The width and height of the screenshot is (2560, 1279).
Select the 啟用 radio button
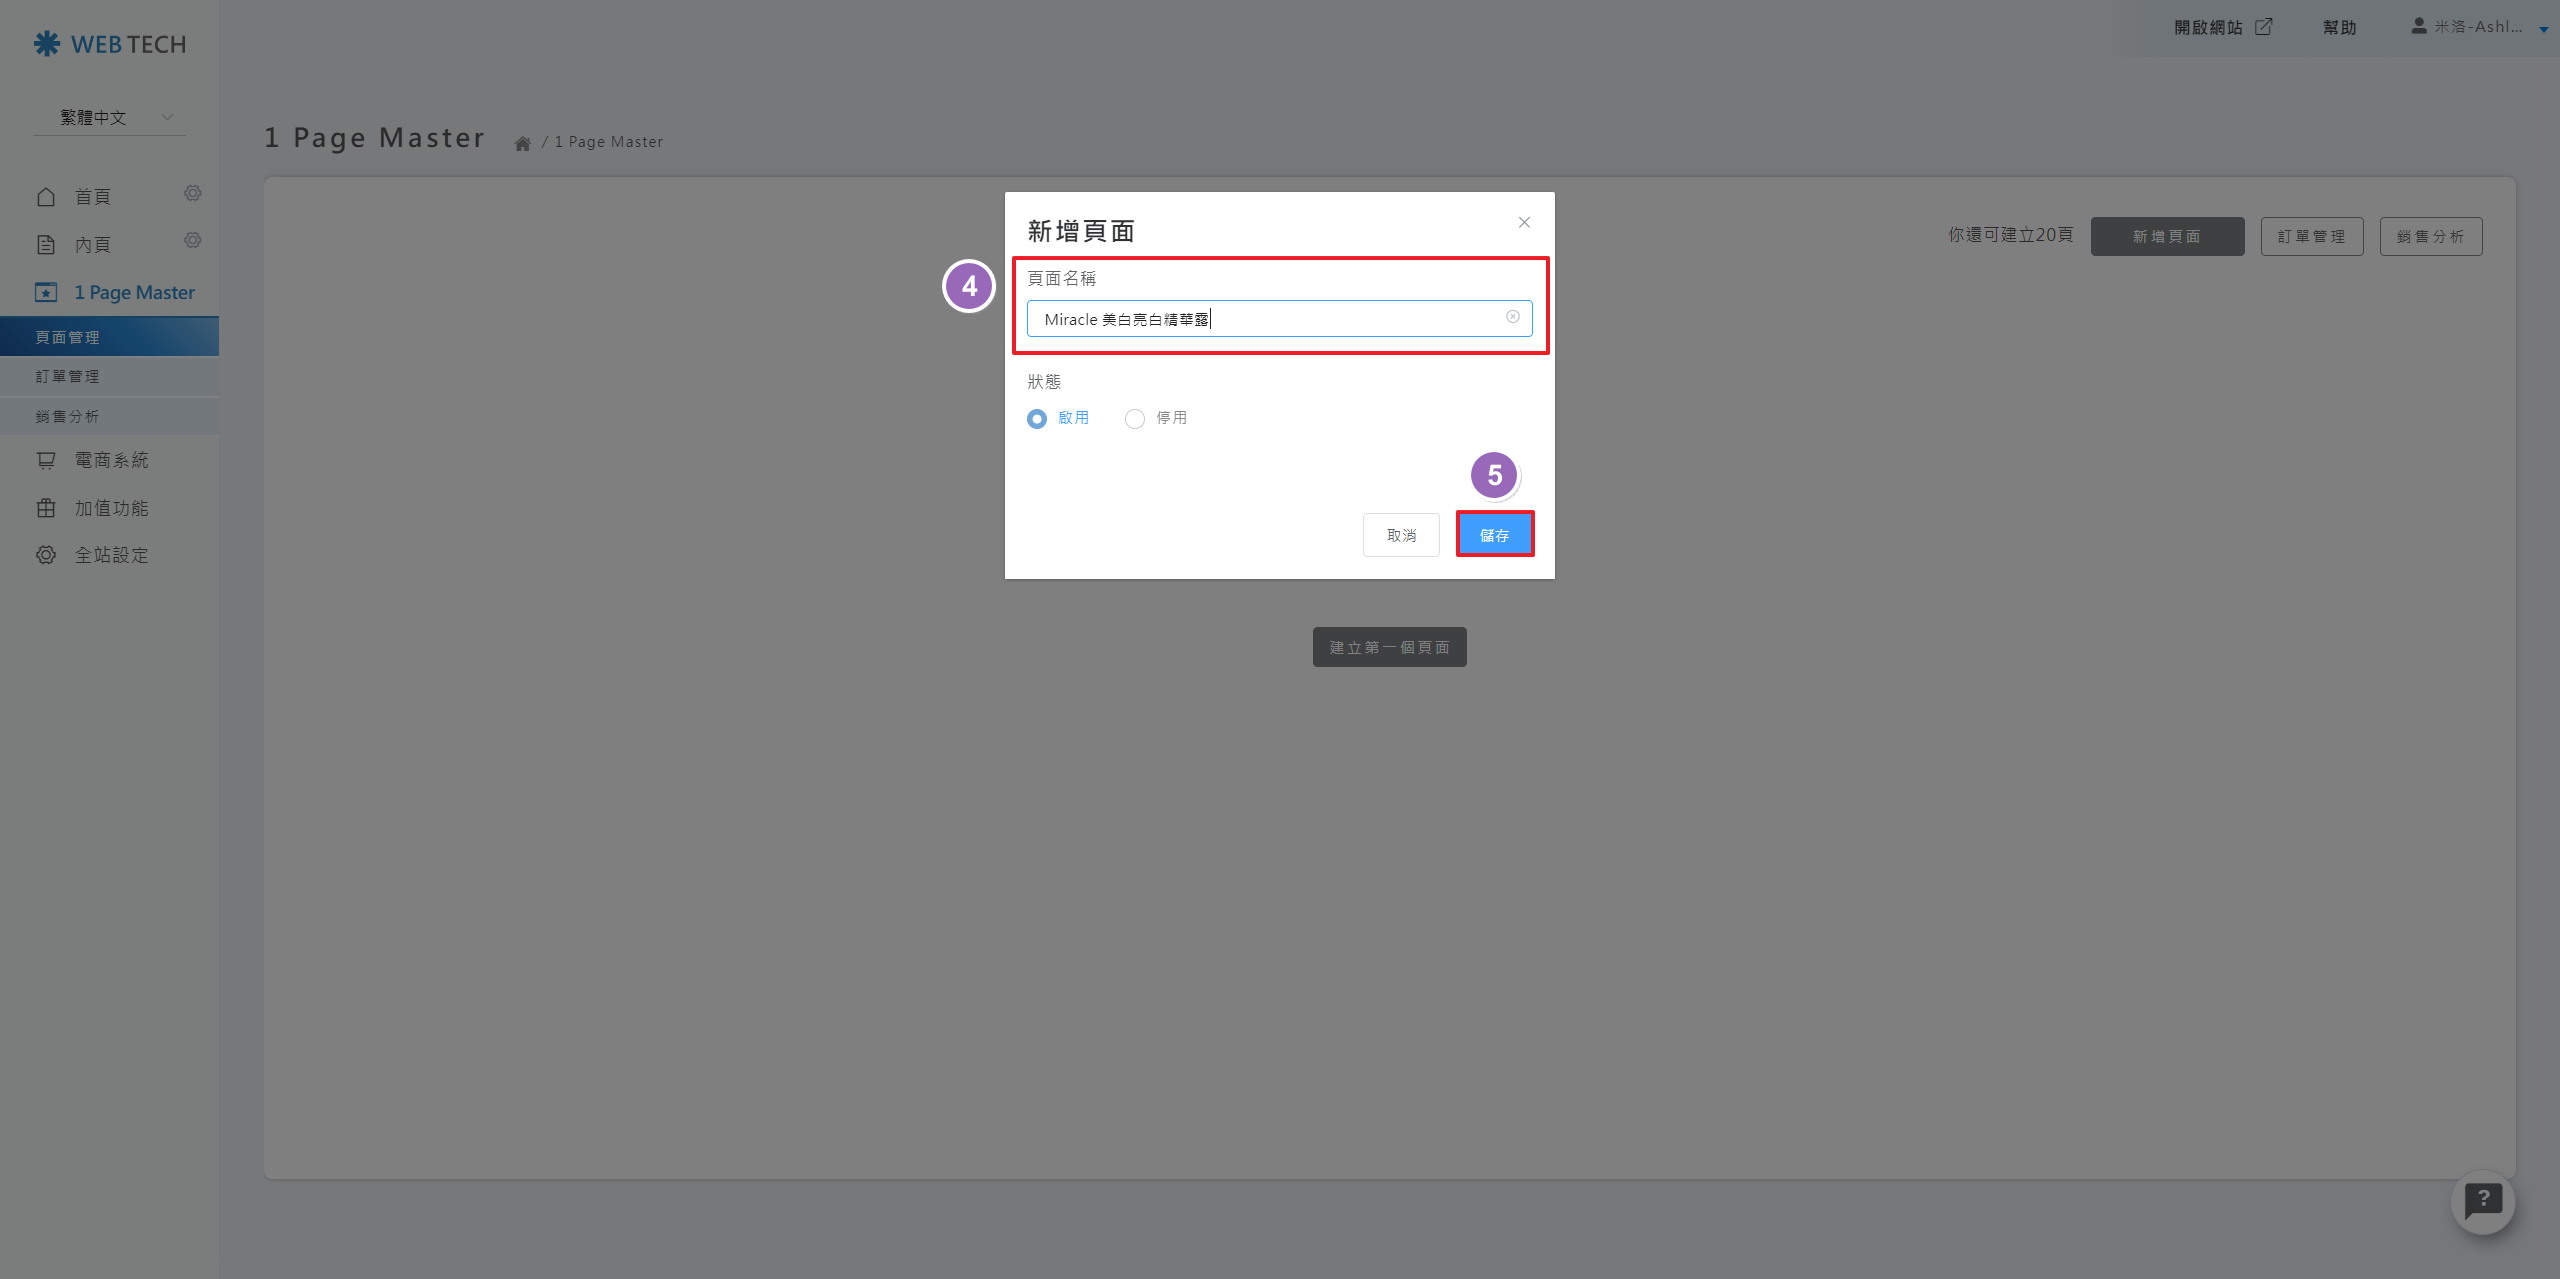pos(1037,418)
